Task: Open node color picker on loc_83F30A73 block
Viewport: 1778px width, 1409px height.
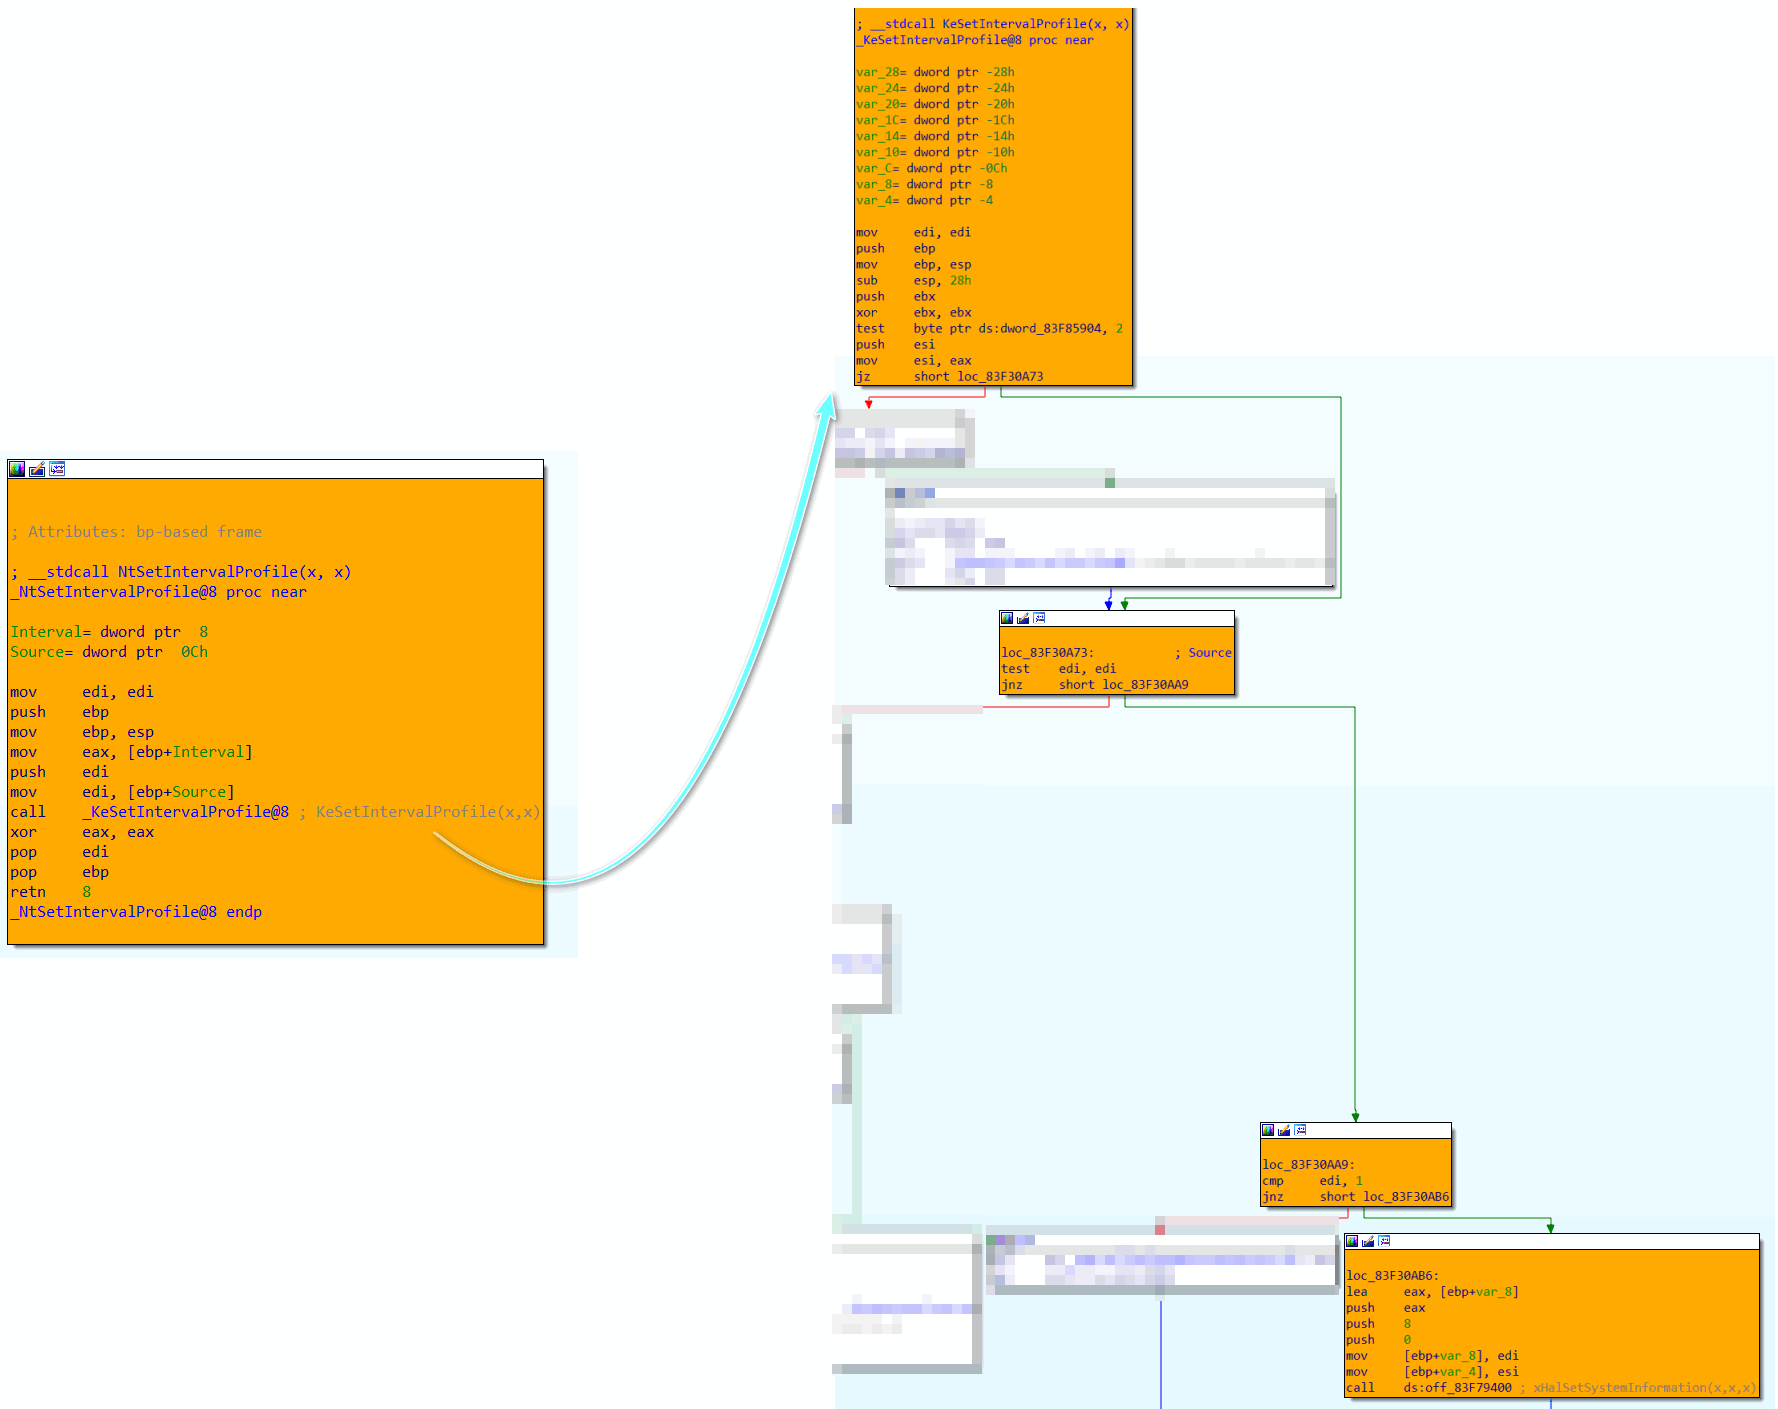Action: [x=1007, y=618]
